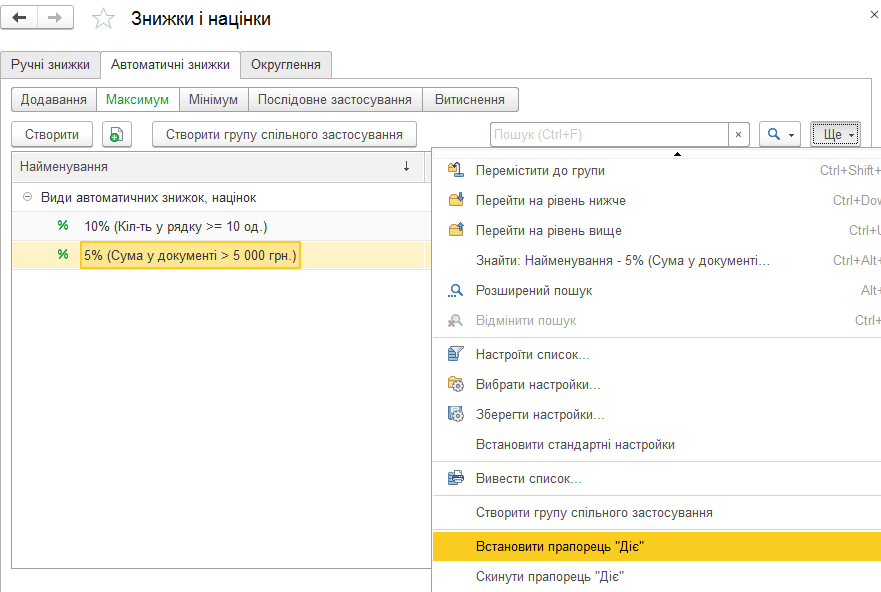Select the Максимум mode toggle
The width and height of the screenshot is (881, 592).
pos(138,99)
